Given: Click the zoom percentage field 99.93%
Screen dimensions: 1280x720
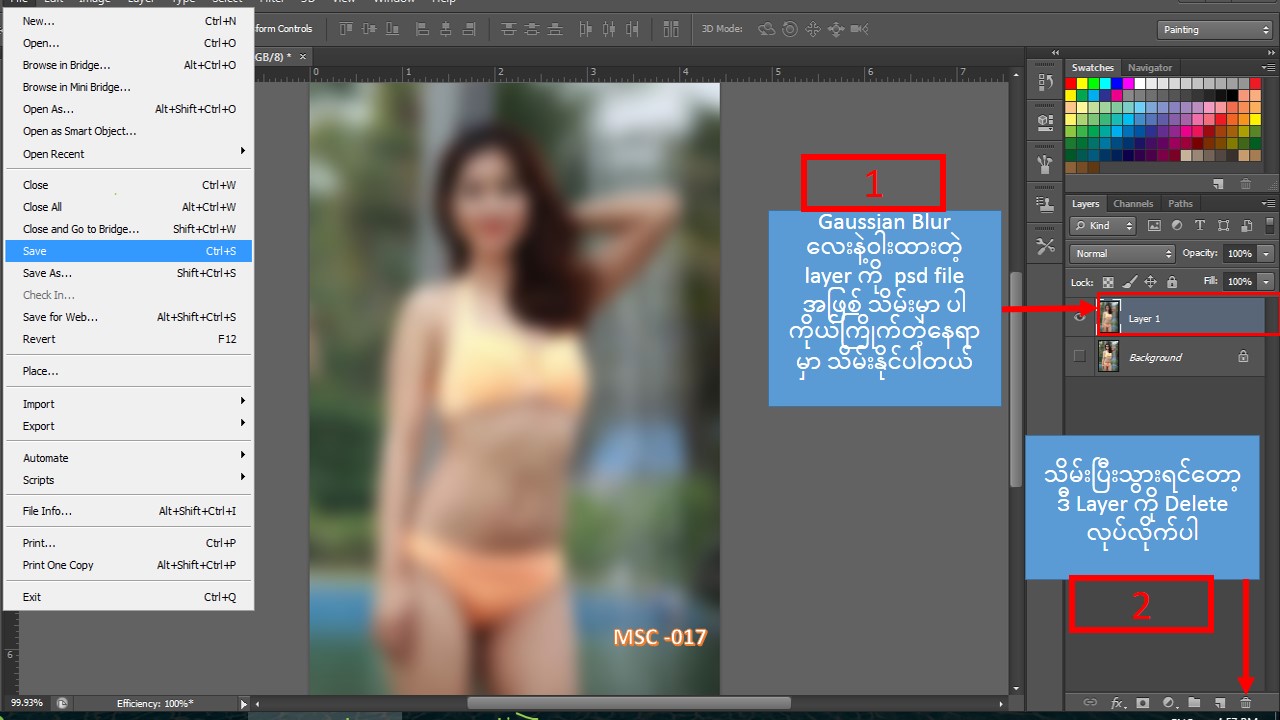Looking at the screenshot, I should point(27,703).
